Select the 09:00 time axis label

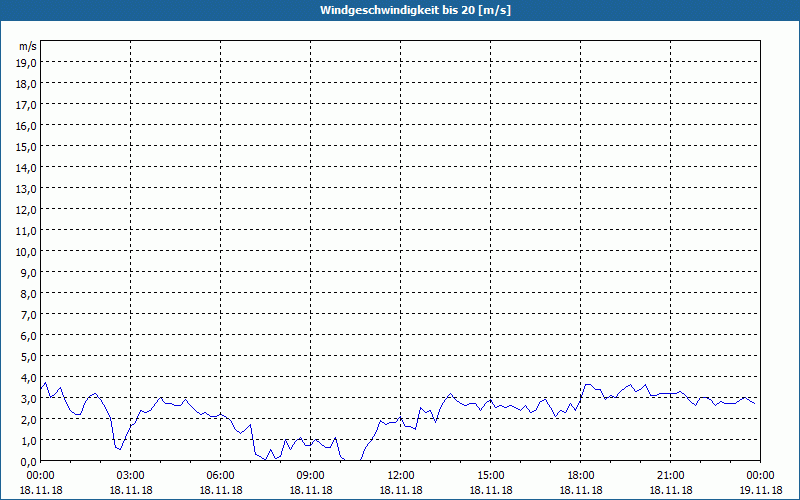tap(311, 476)
